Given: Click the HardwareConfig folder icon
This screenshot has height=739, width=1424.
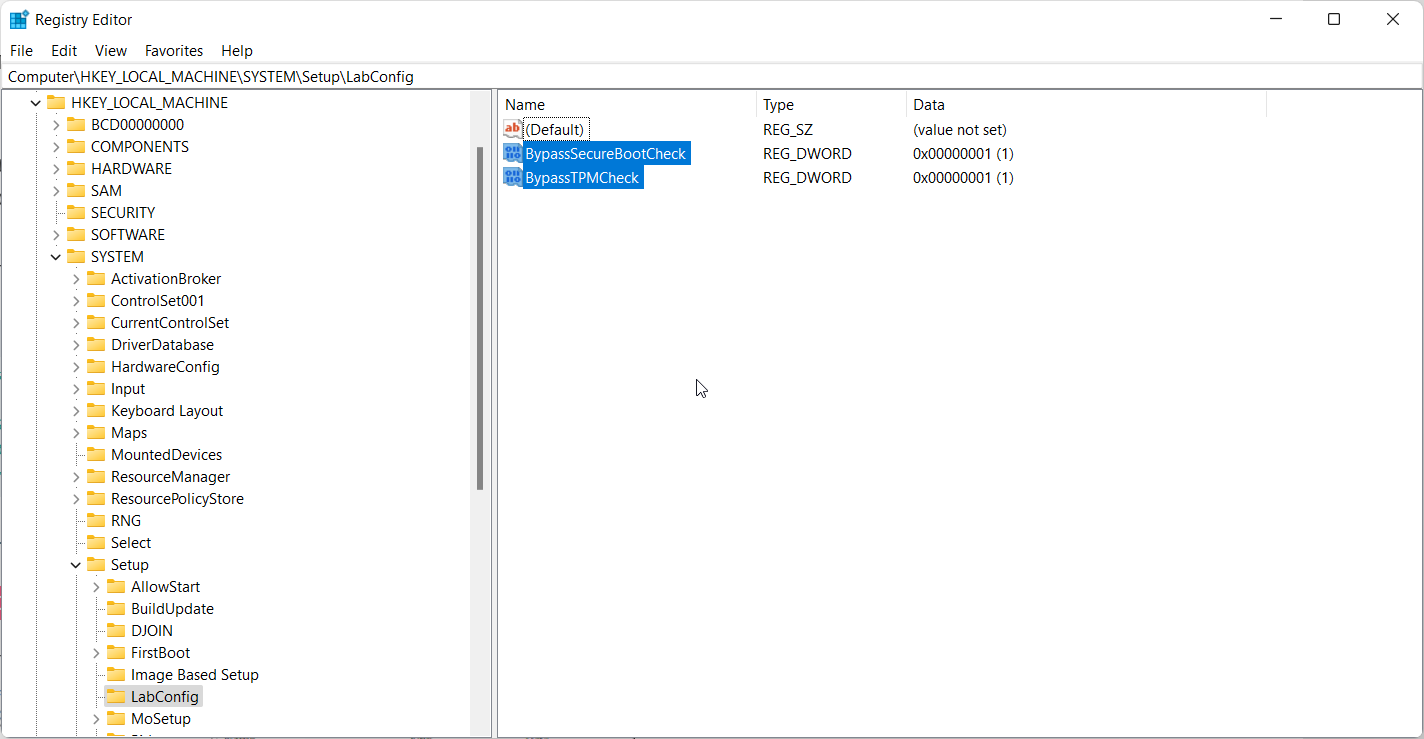Looking at the screenshot, I should pyautogui.click(x=96, y=366).
